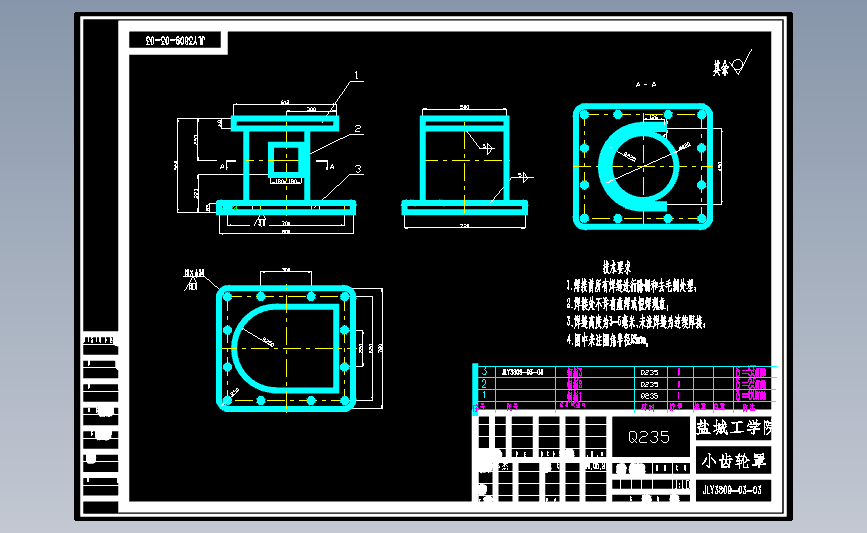Click the 其余 surface roughness symbol

[x=732, y=63]
